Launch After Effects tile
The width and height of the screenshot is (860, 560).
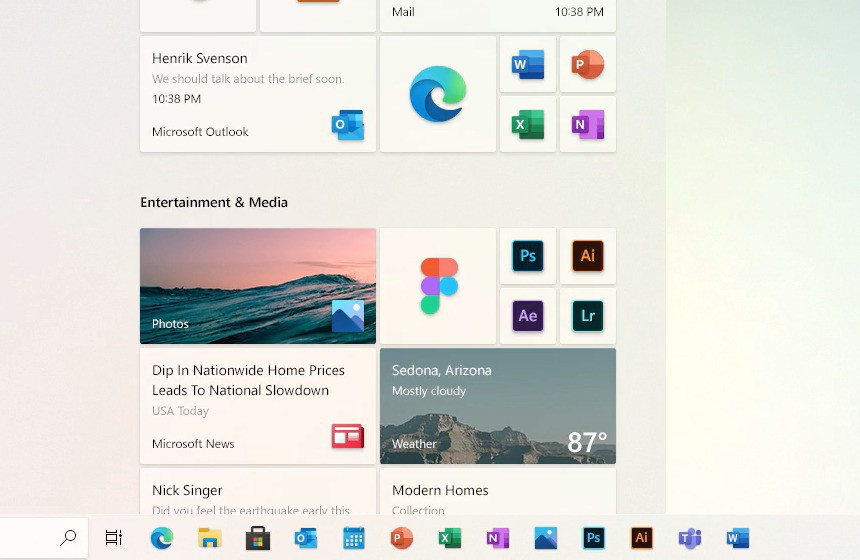point(528,316)
